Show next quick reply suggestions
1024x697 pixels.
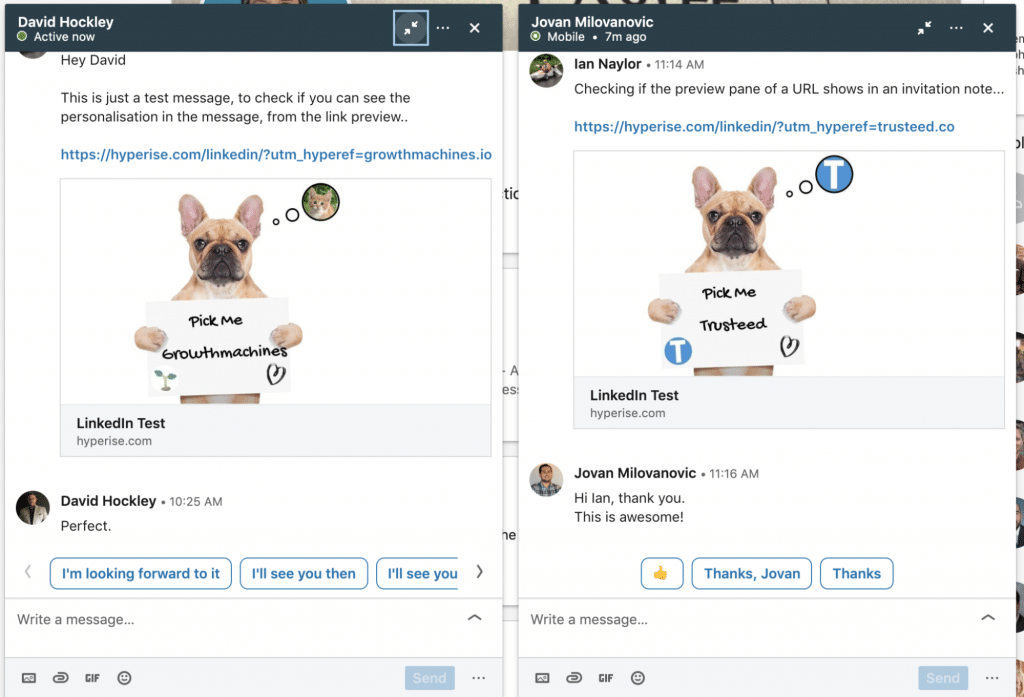pos(479,572)
